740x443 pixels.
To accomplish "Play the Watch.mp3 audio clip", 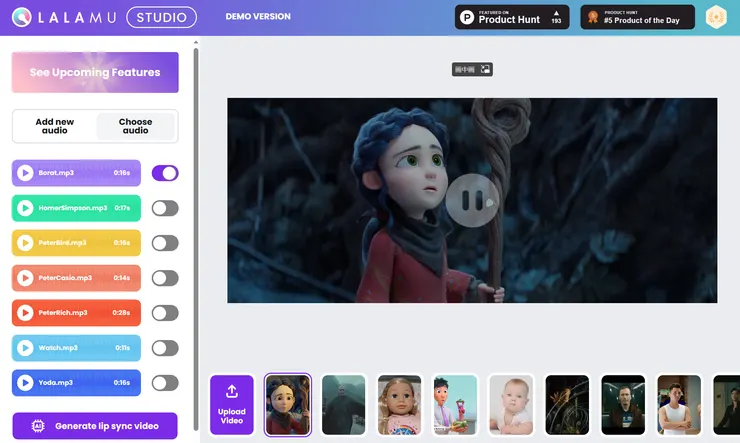I will coord(25,348).
